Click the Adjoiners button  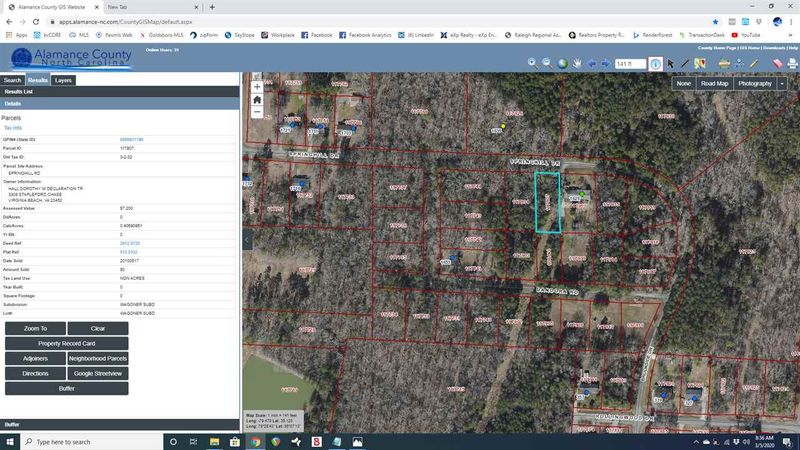[x=35, y=359]
